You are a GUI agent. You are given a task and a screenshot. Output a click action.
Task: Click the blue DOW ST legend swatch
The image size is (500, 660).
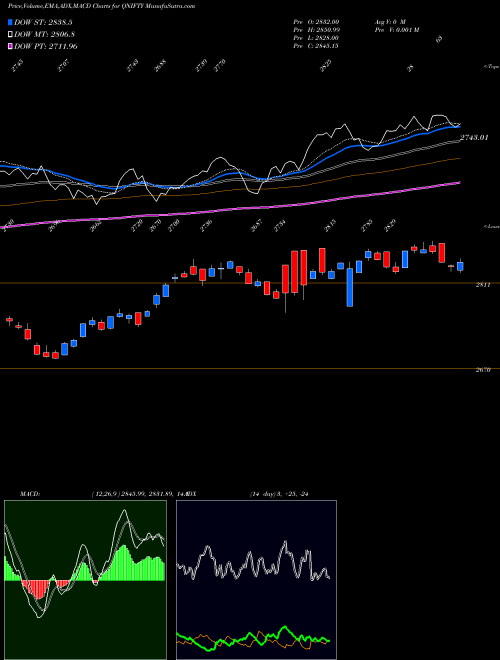[11, 22]
